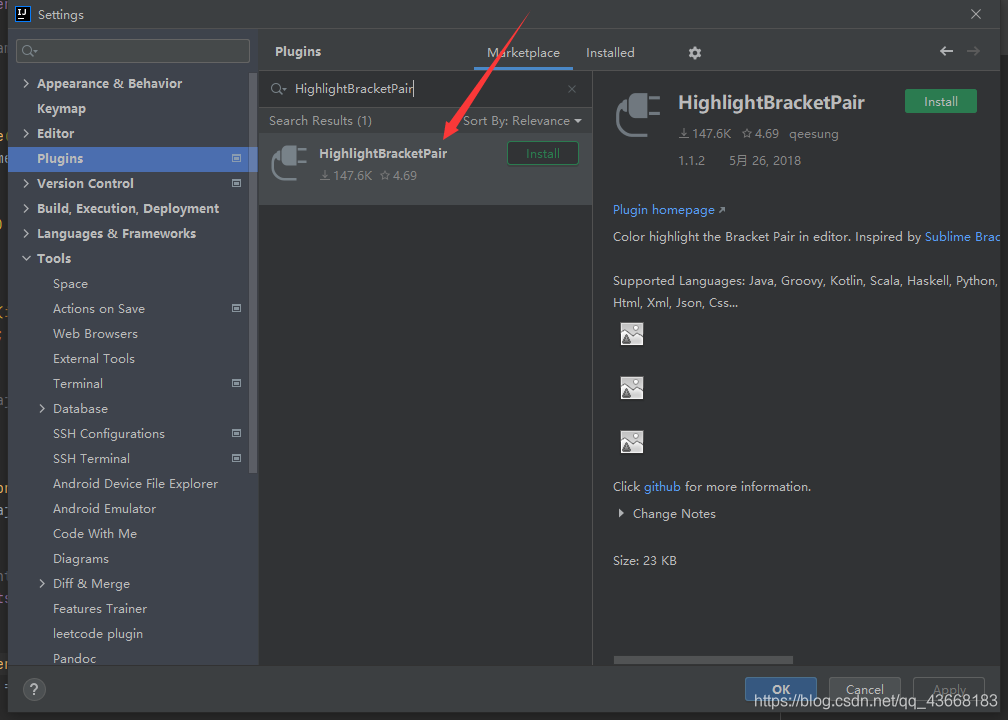Expand Appearance & Behavior section

coord(26,84)
